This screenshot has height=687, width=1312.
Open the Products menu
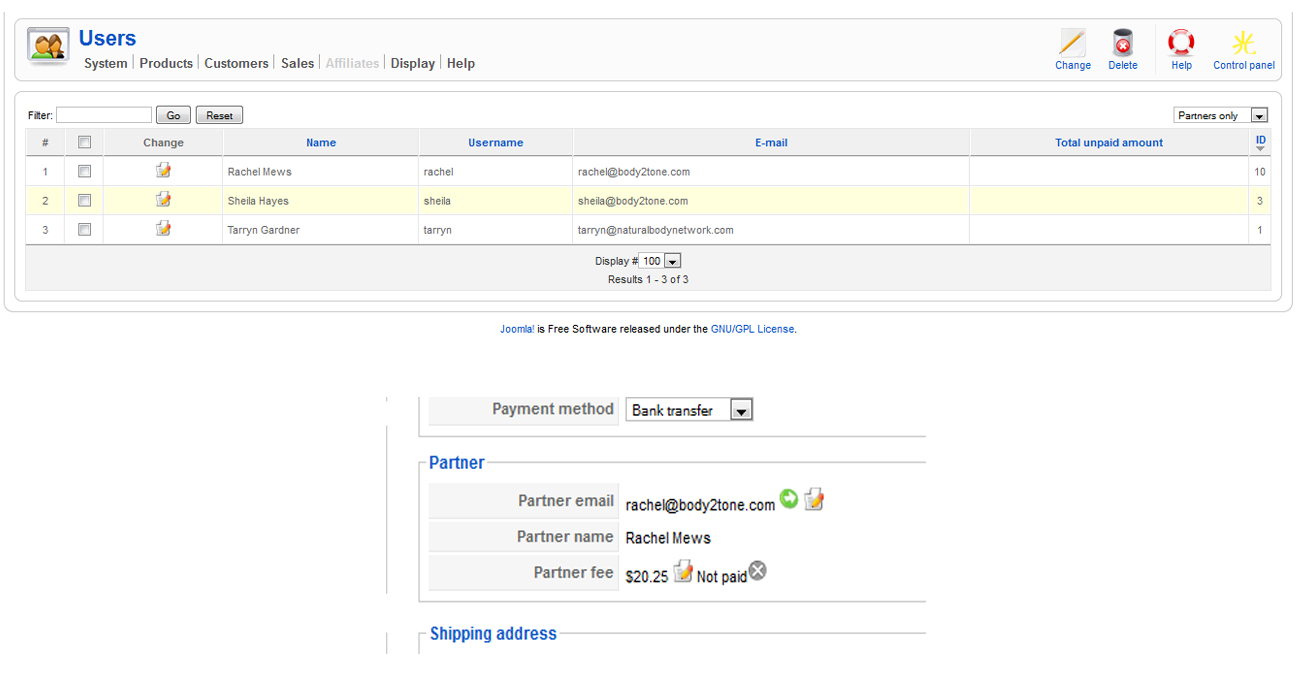(166, 63)
